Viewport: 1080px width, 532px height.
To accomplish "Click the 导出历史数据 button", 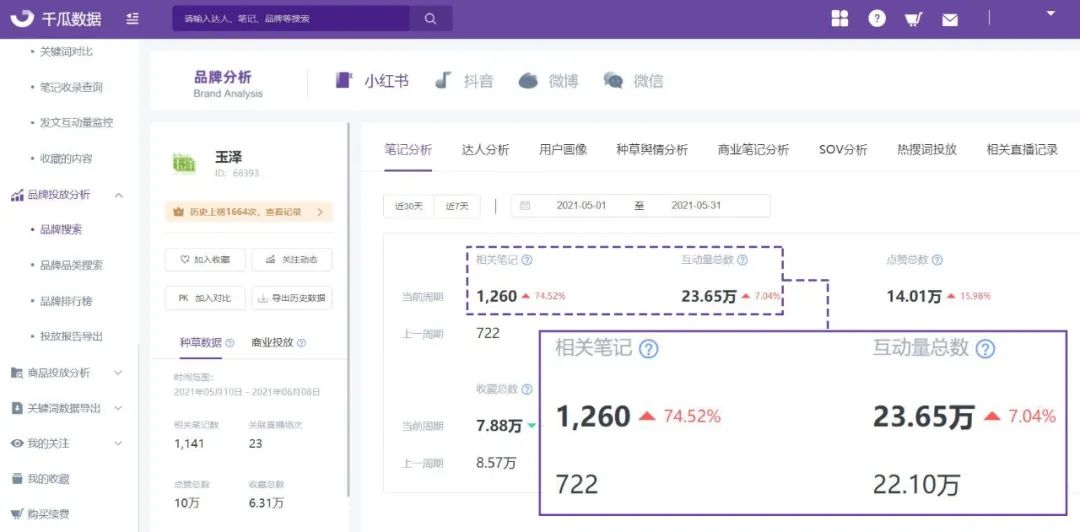I will [292, 298].
